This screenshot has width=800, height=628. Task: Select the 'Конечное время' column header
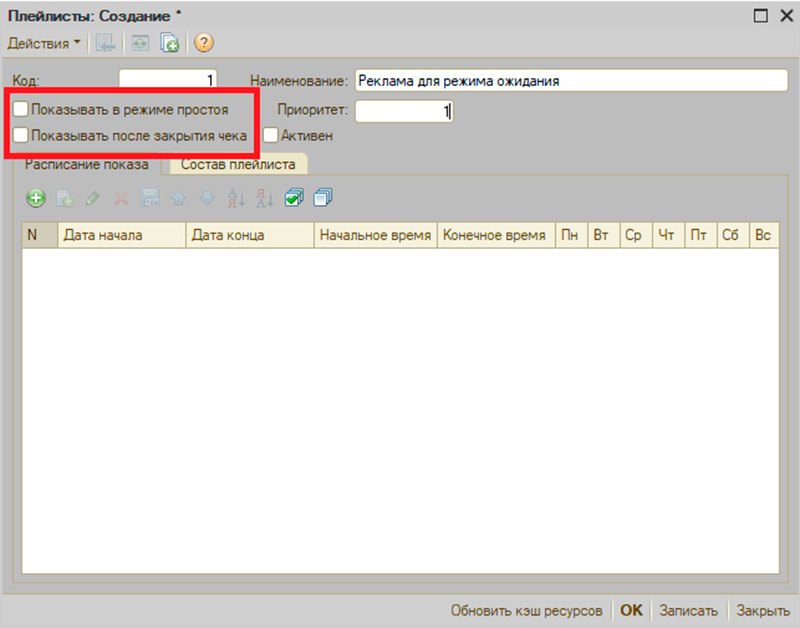tap(496, 235)
